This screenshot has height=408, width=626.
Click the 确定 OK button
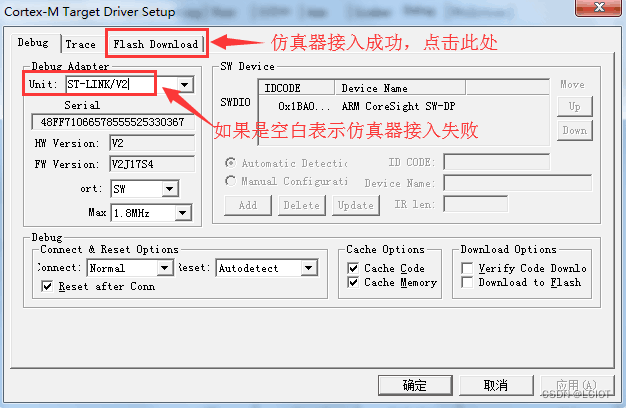[415, 385]
